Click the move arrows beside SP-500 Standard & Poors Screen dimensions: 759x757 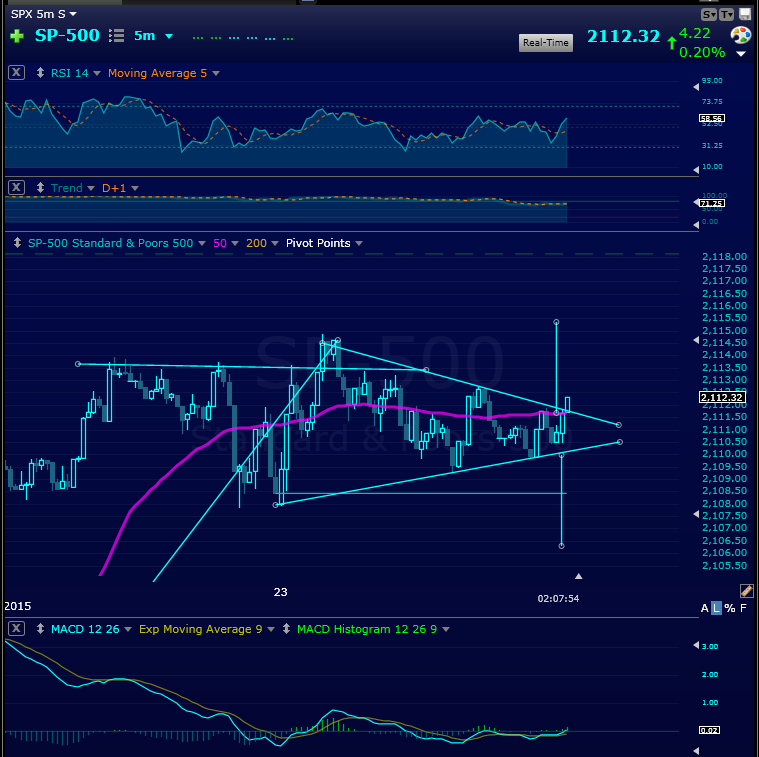17,242
